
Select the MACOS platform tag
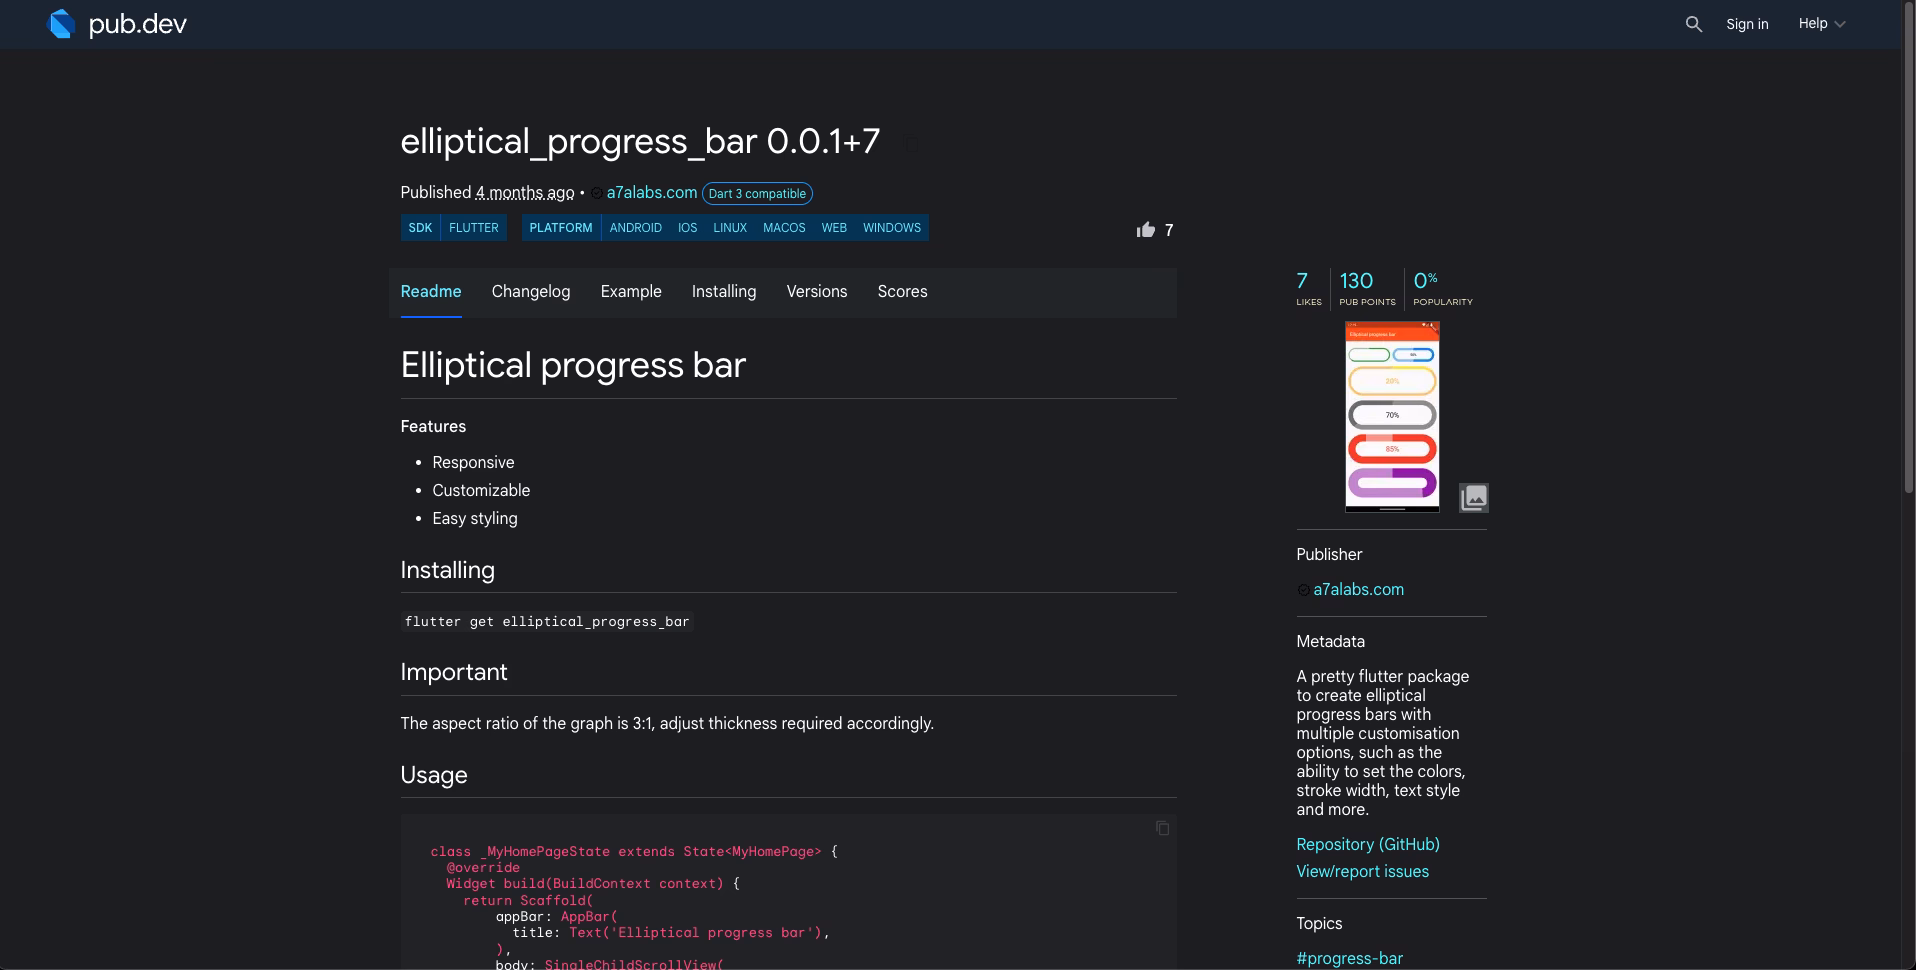tap(784, 228)
